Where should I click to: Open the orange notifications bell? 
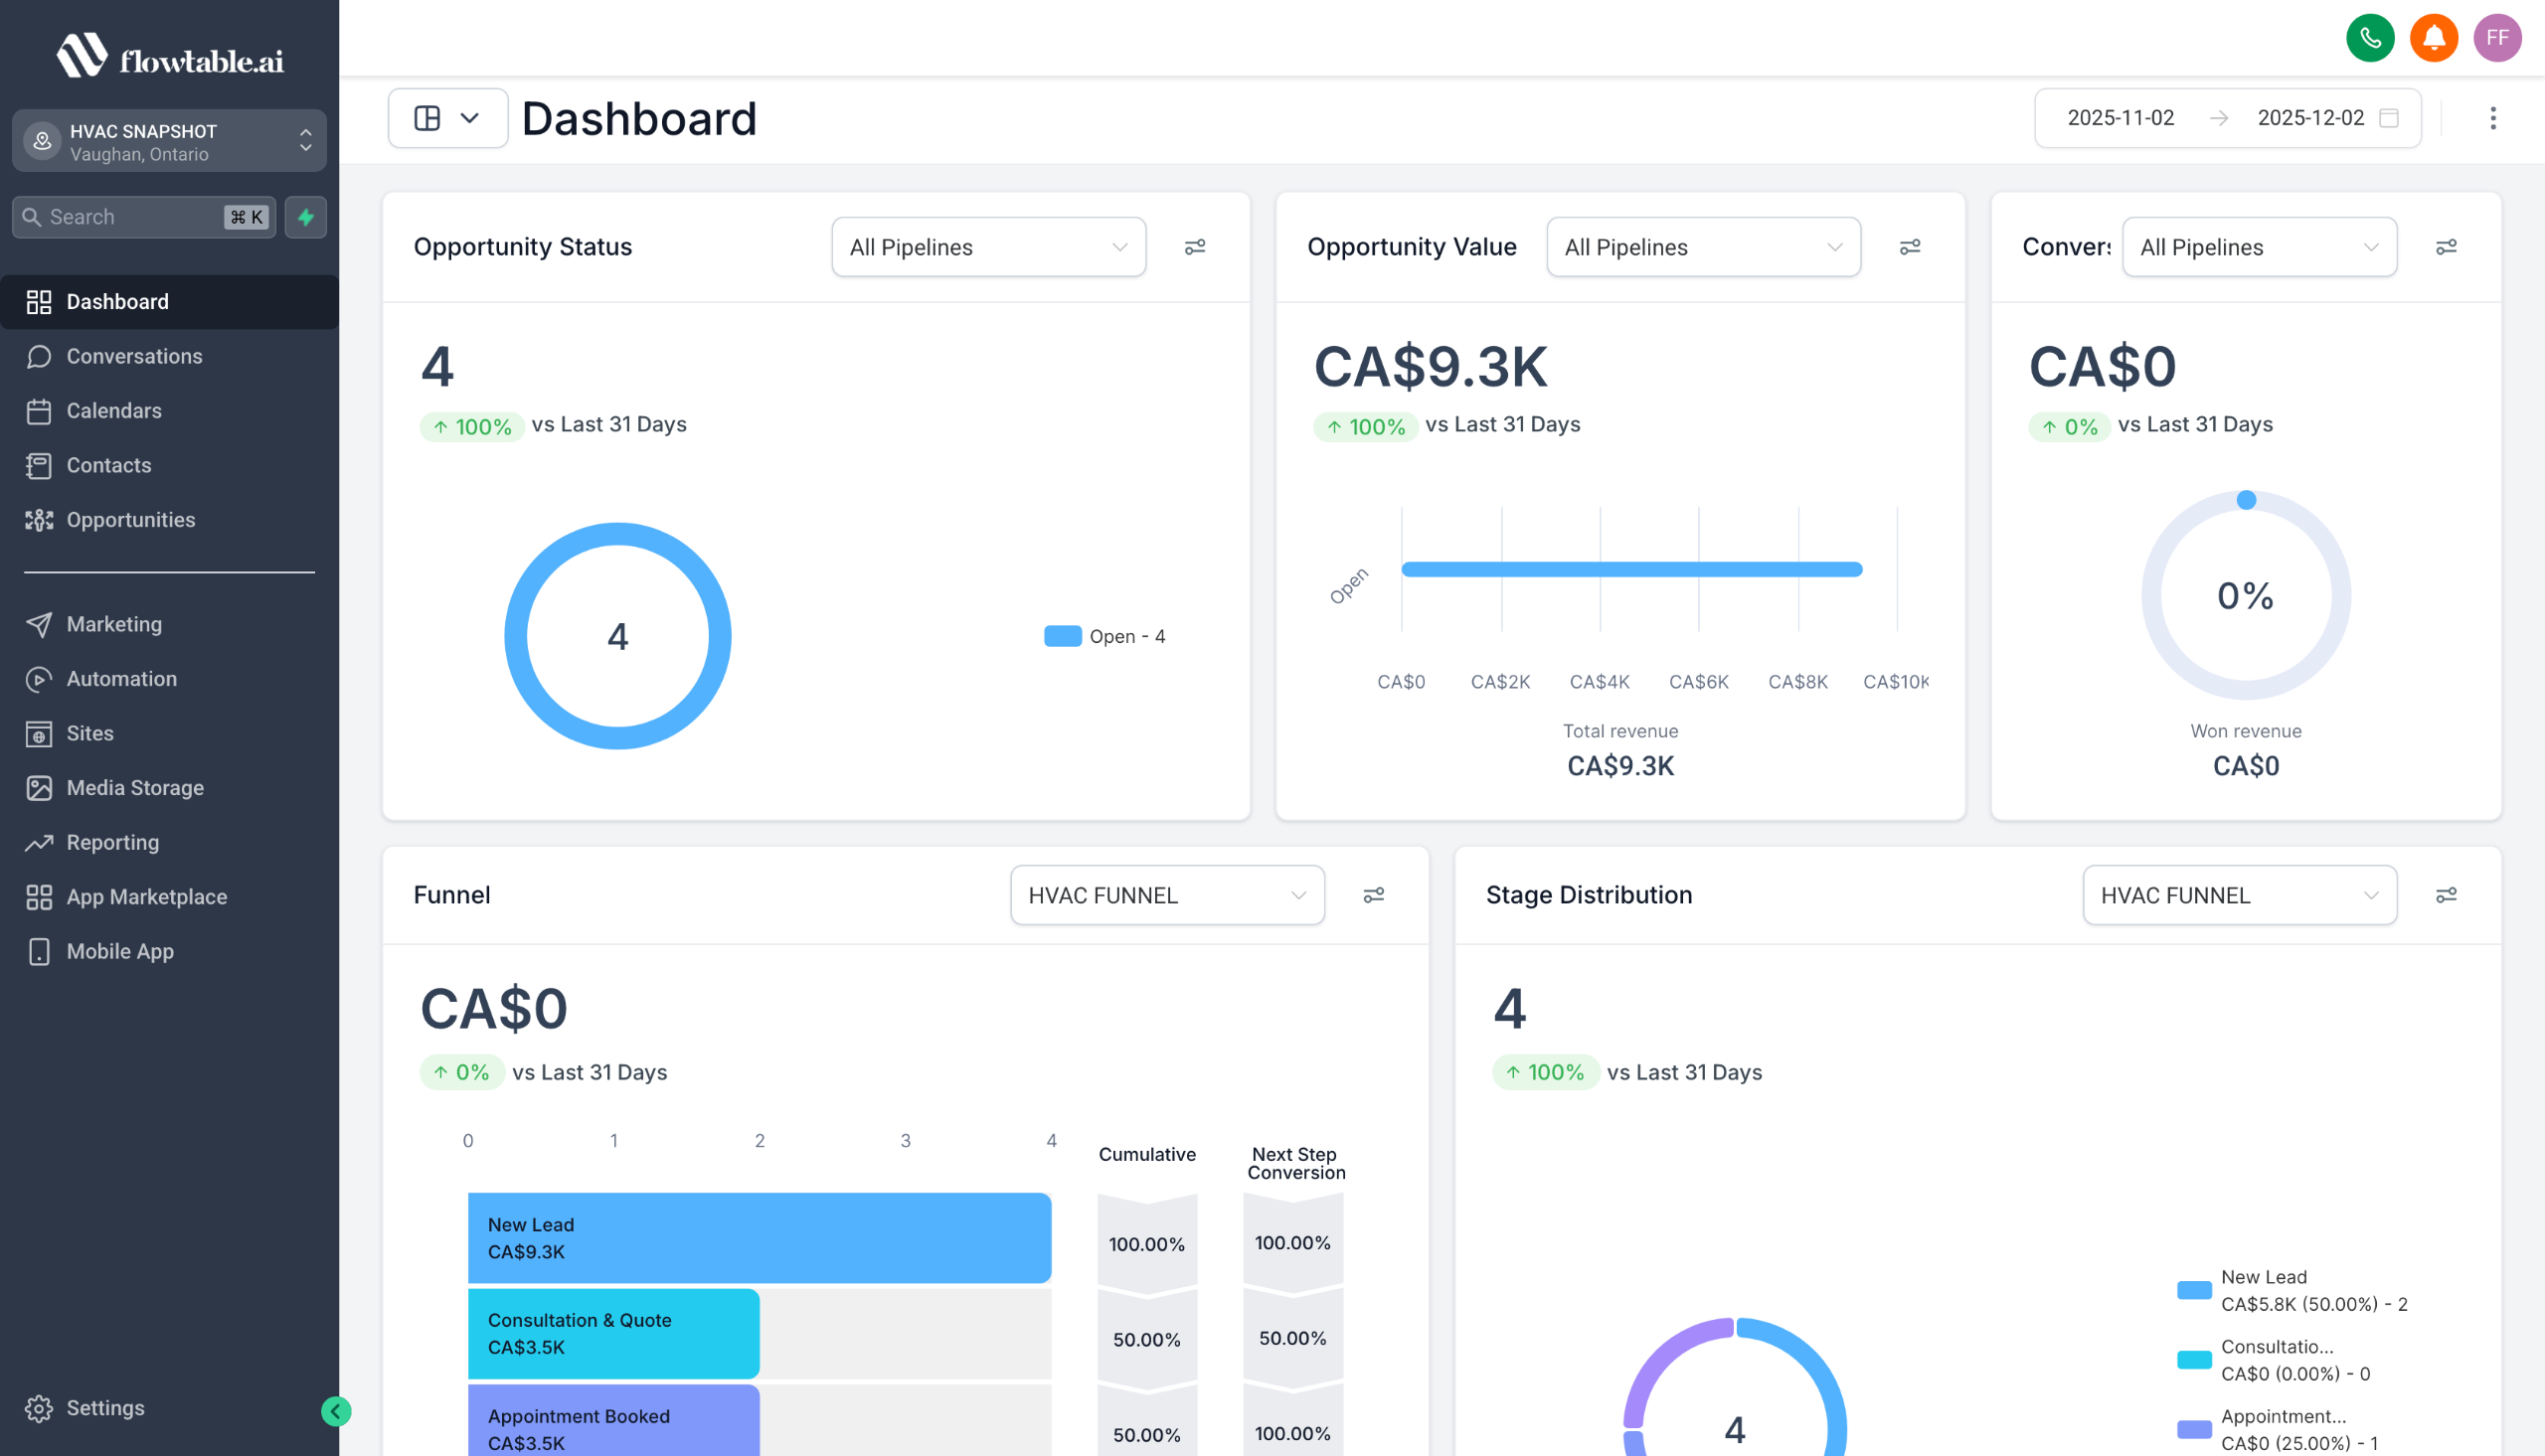click(2433, 38)
